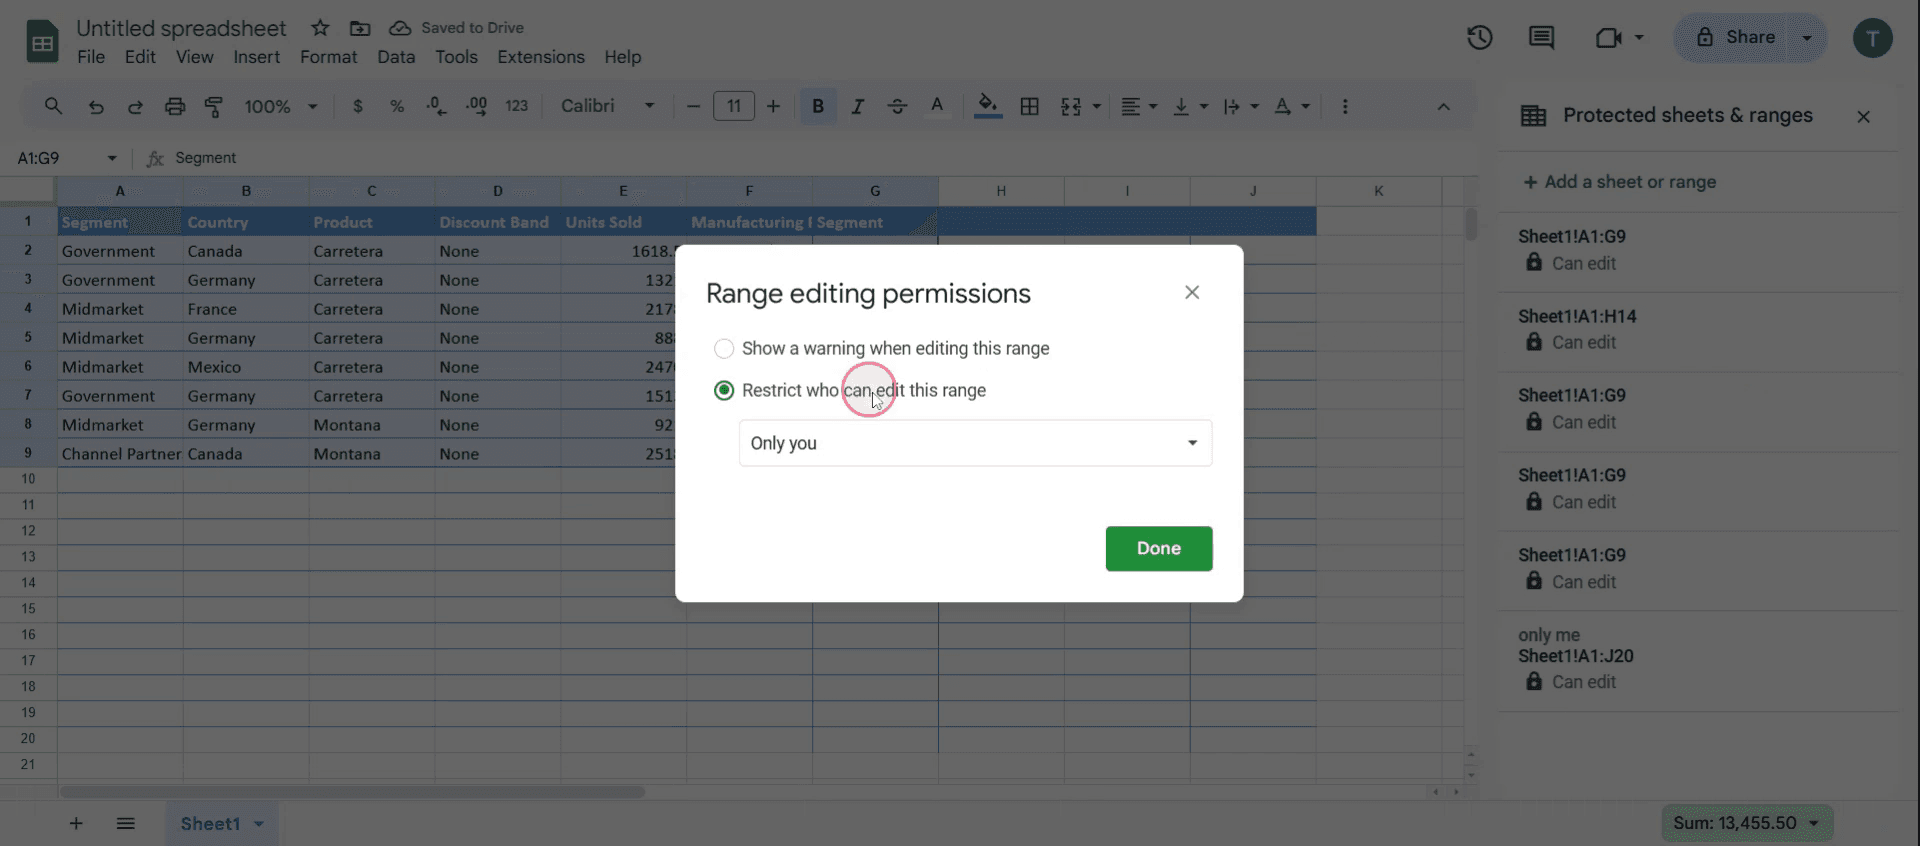The image size is (1920, 846).
Task: Star the Untitled spreadsheet
Action: click(320, 28)
